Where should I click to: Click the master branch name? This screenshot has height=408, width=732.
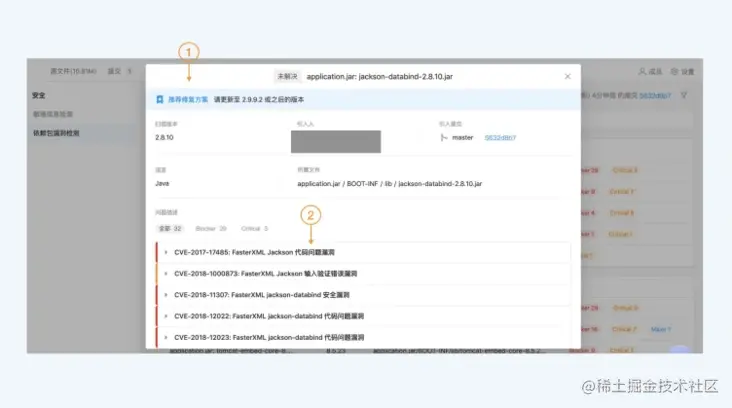pos(463,138)
